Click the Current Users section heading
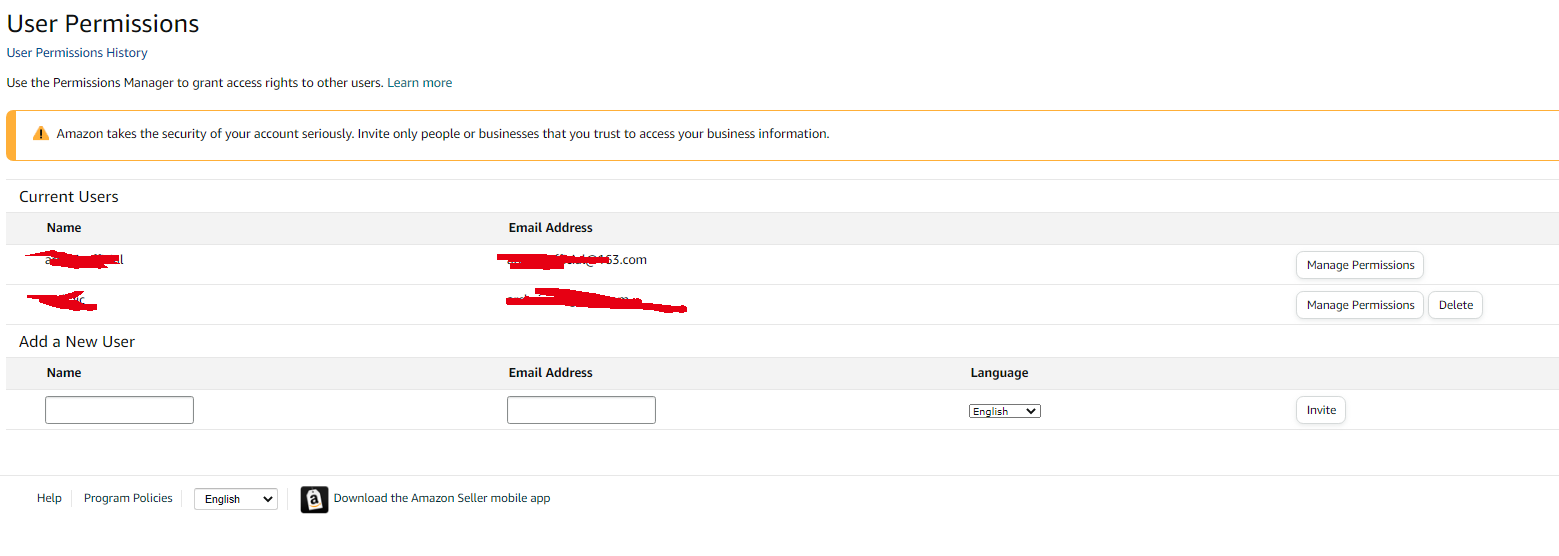This screenshot has width=1559, height=556. tap(69, 197)
